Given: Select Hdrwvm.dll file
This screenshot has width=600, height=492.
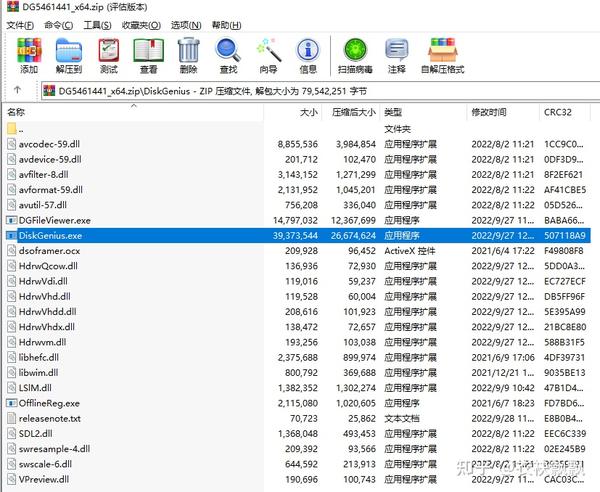Looking at the screenshot, I should point(42,342).
